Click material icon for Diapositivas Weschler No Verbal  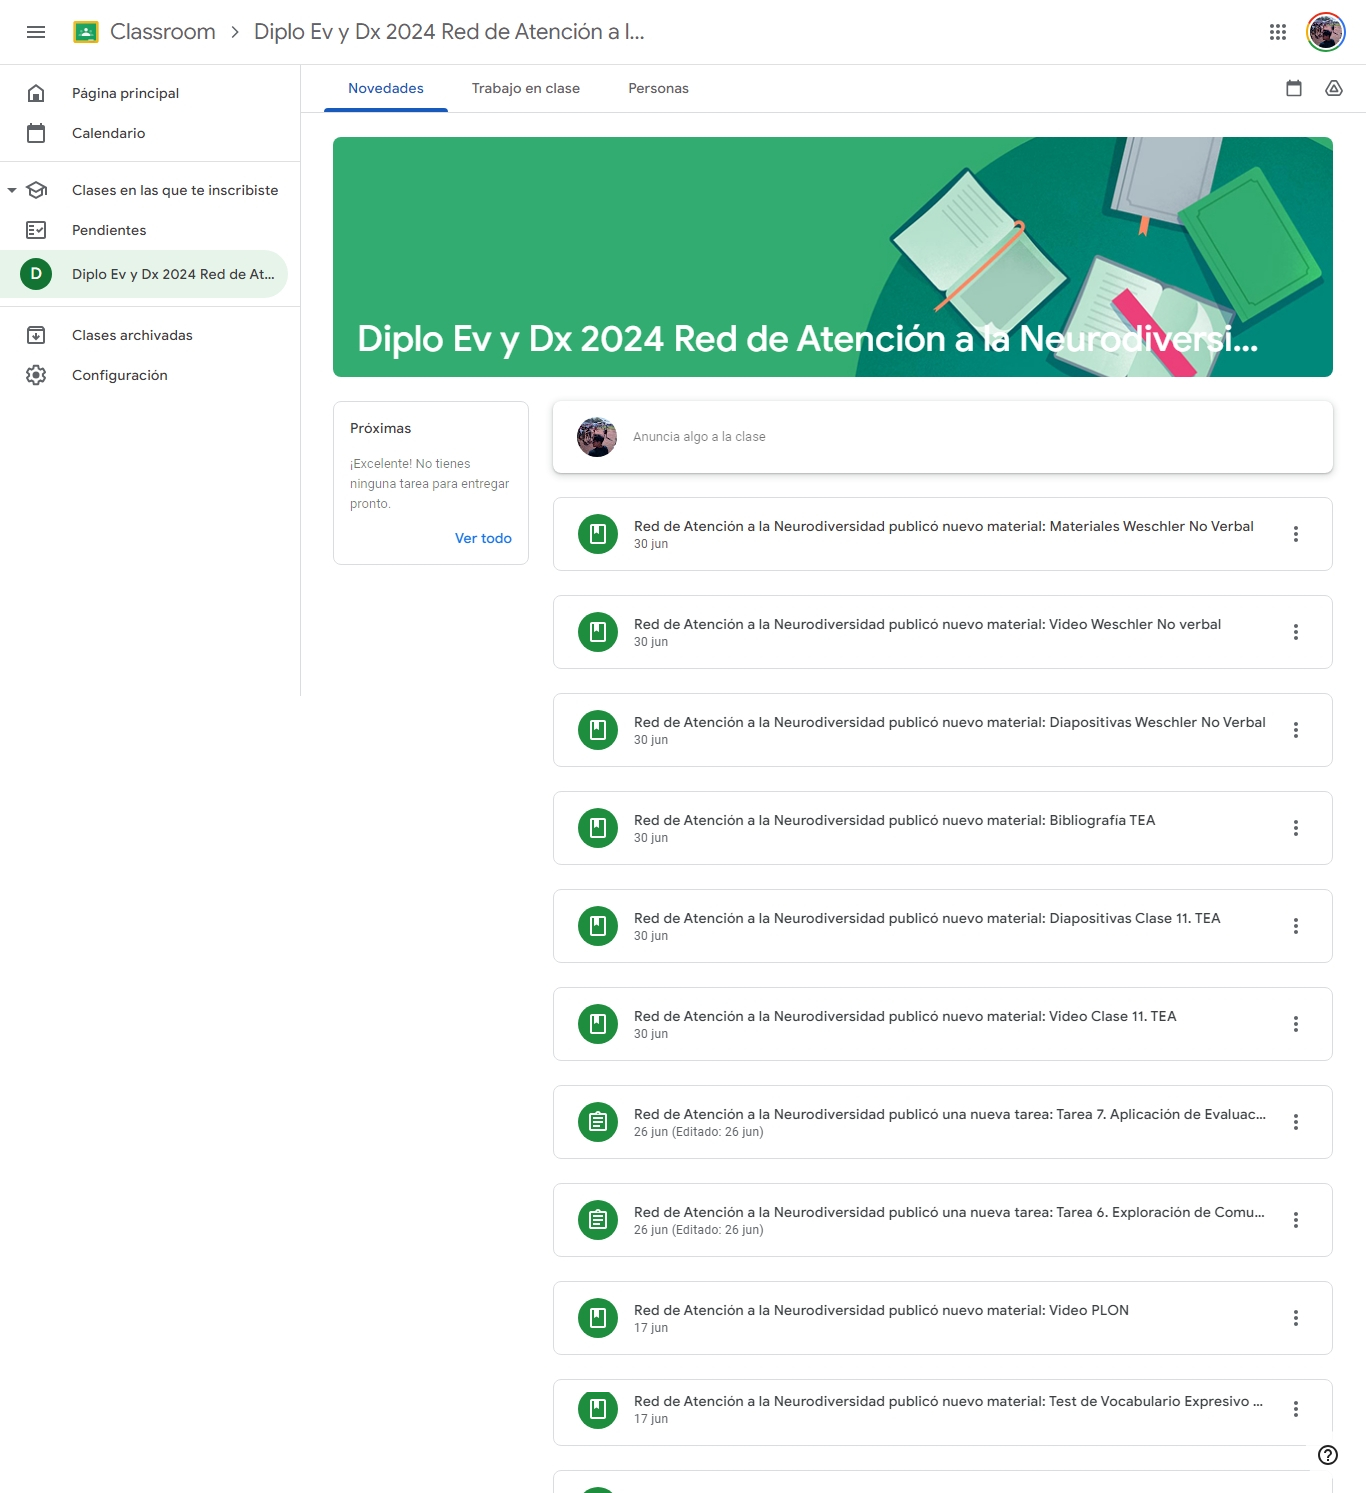598,730
